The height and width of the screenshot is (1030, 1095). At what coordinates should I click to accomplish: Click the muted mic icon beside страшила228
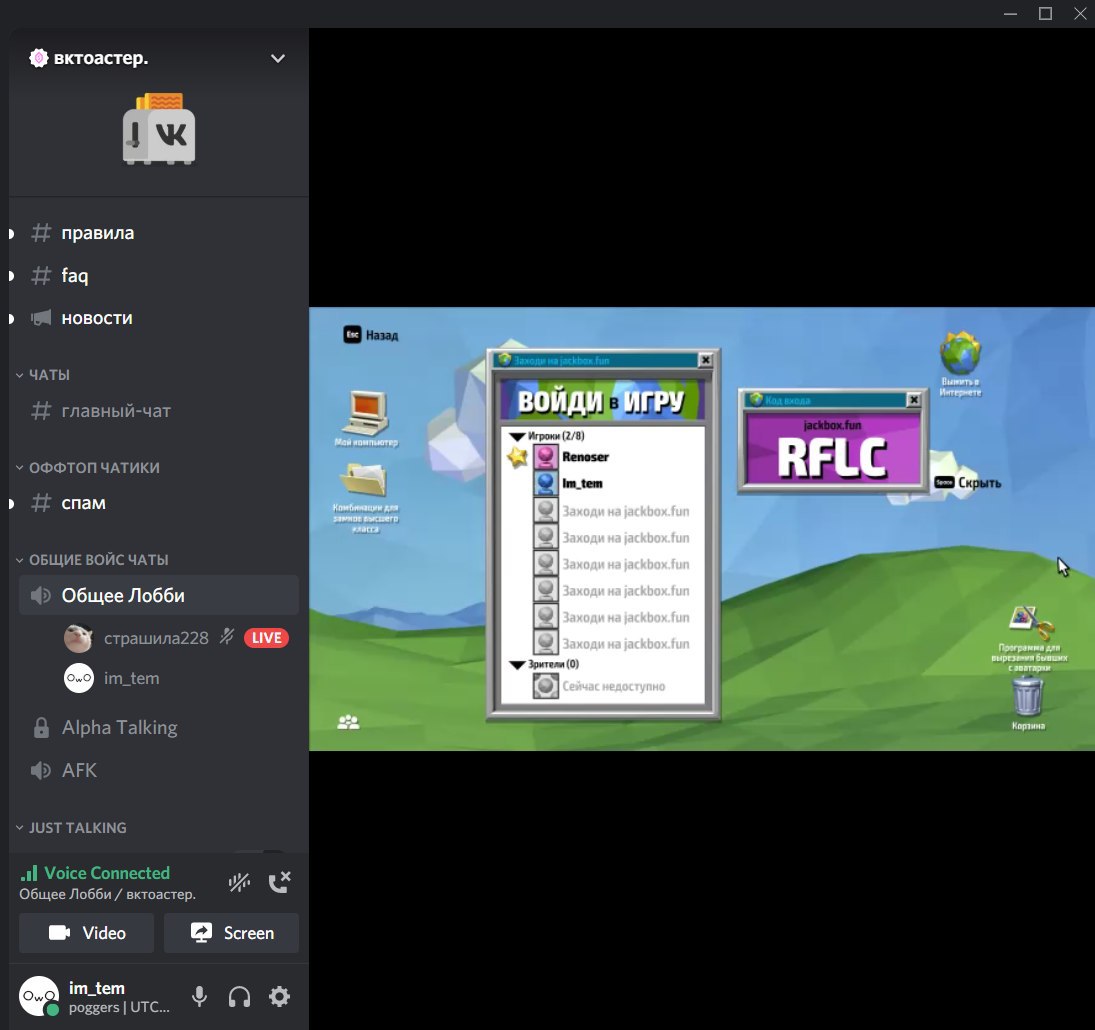227,637
